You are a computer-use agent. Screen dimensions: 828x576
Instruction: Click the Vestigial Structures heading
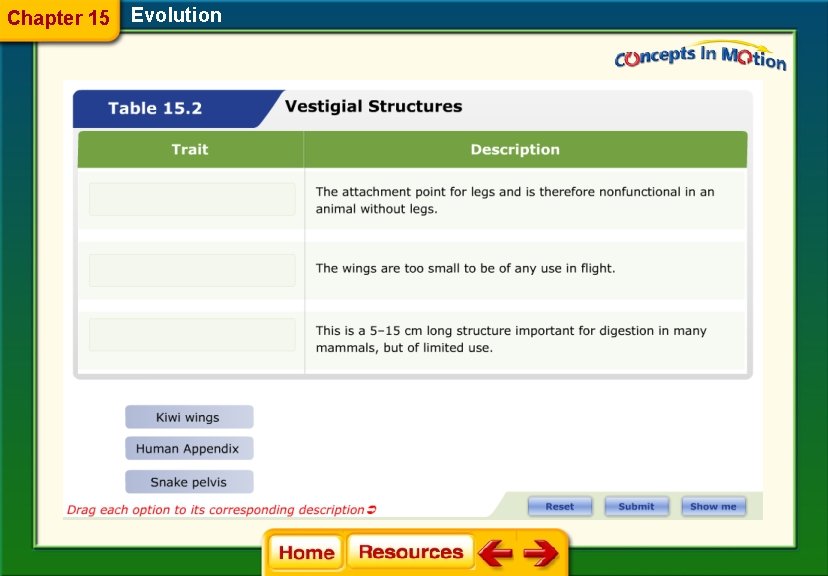click(x=373, y=106)
